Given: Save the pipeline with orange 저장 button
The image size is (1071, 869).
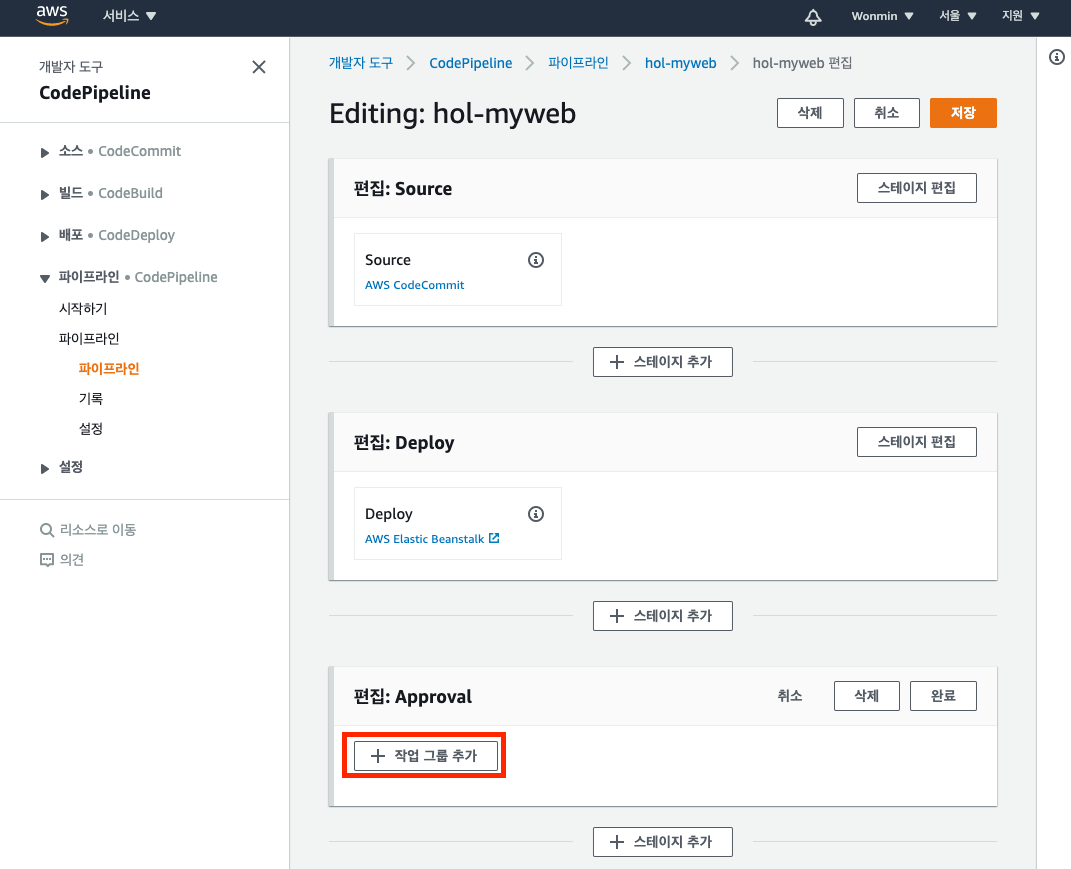Looking at the screenshot, I should click(963, 113).
